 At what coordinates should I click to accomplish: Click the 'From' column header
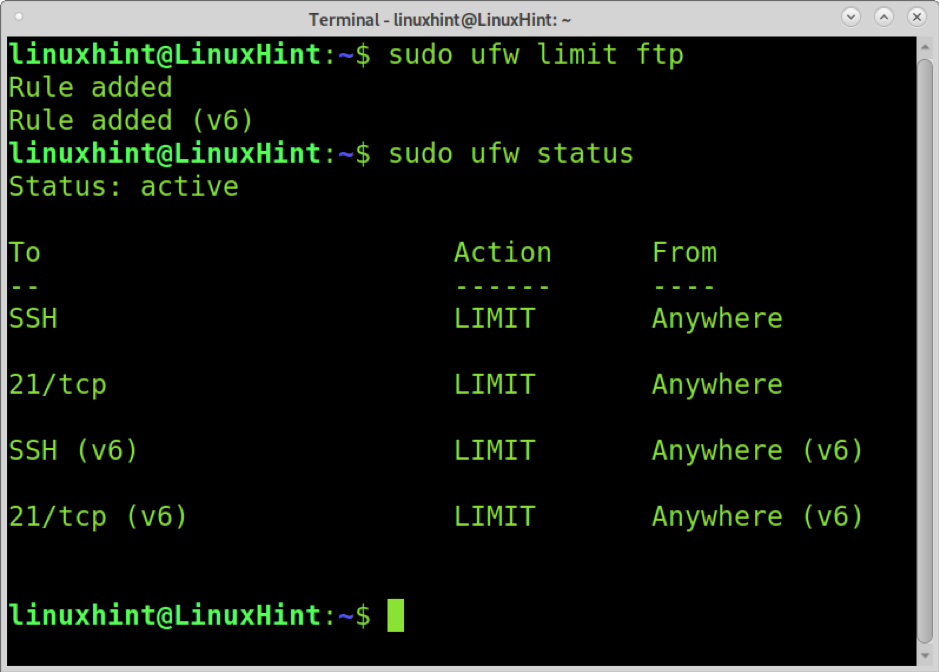click(684, 253)
